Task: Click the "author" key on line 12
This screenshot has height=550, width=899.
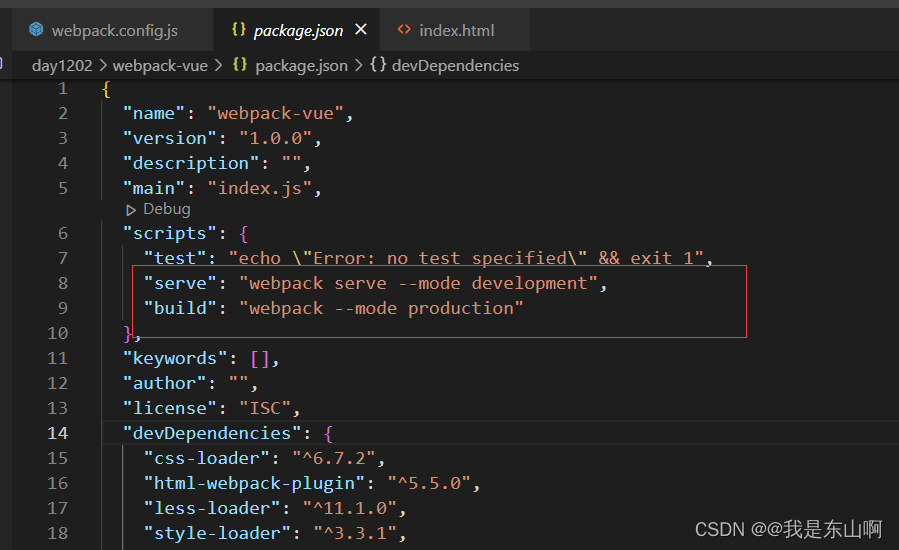Action: [165, 383]
